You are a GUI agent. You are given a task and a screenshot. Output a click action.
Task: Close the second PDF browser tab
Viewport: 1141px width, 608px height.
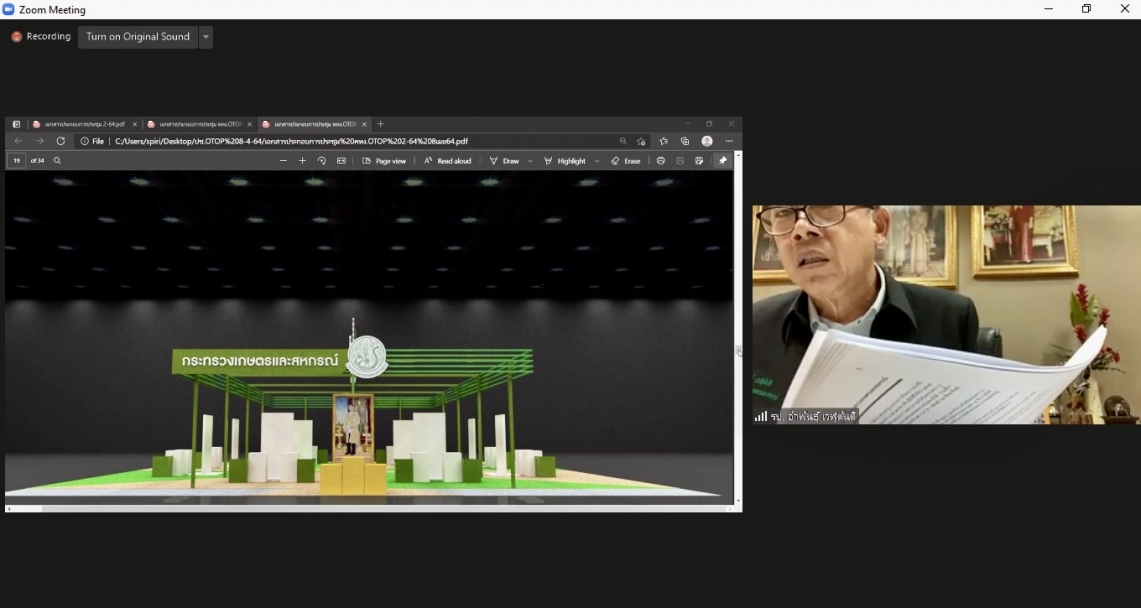coord(250,124)
